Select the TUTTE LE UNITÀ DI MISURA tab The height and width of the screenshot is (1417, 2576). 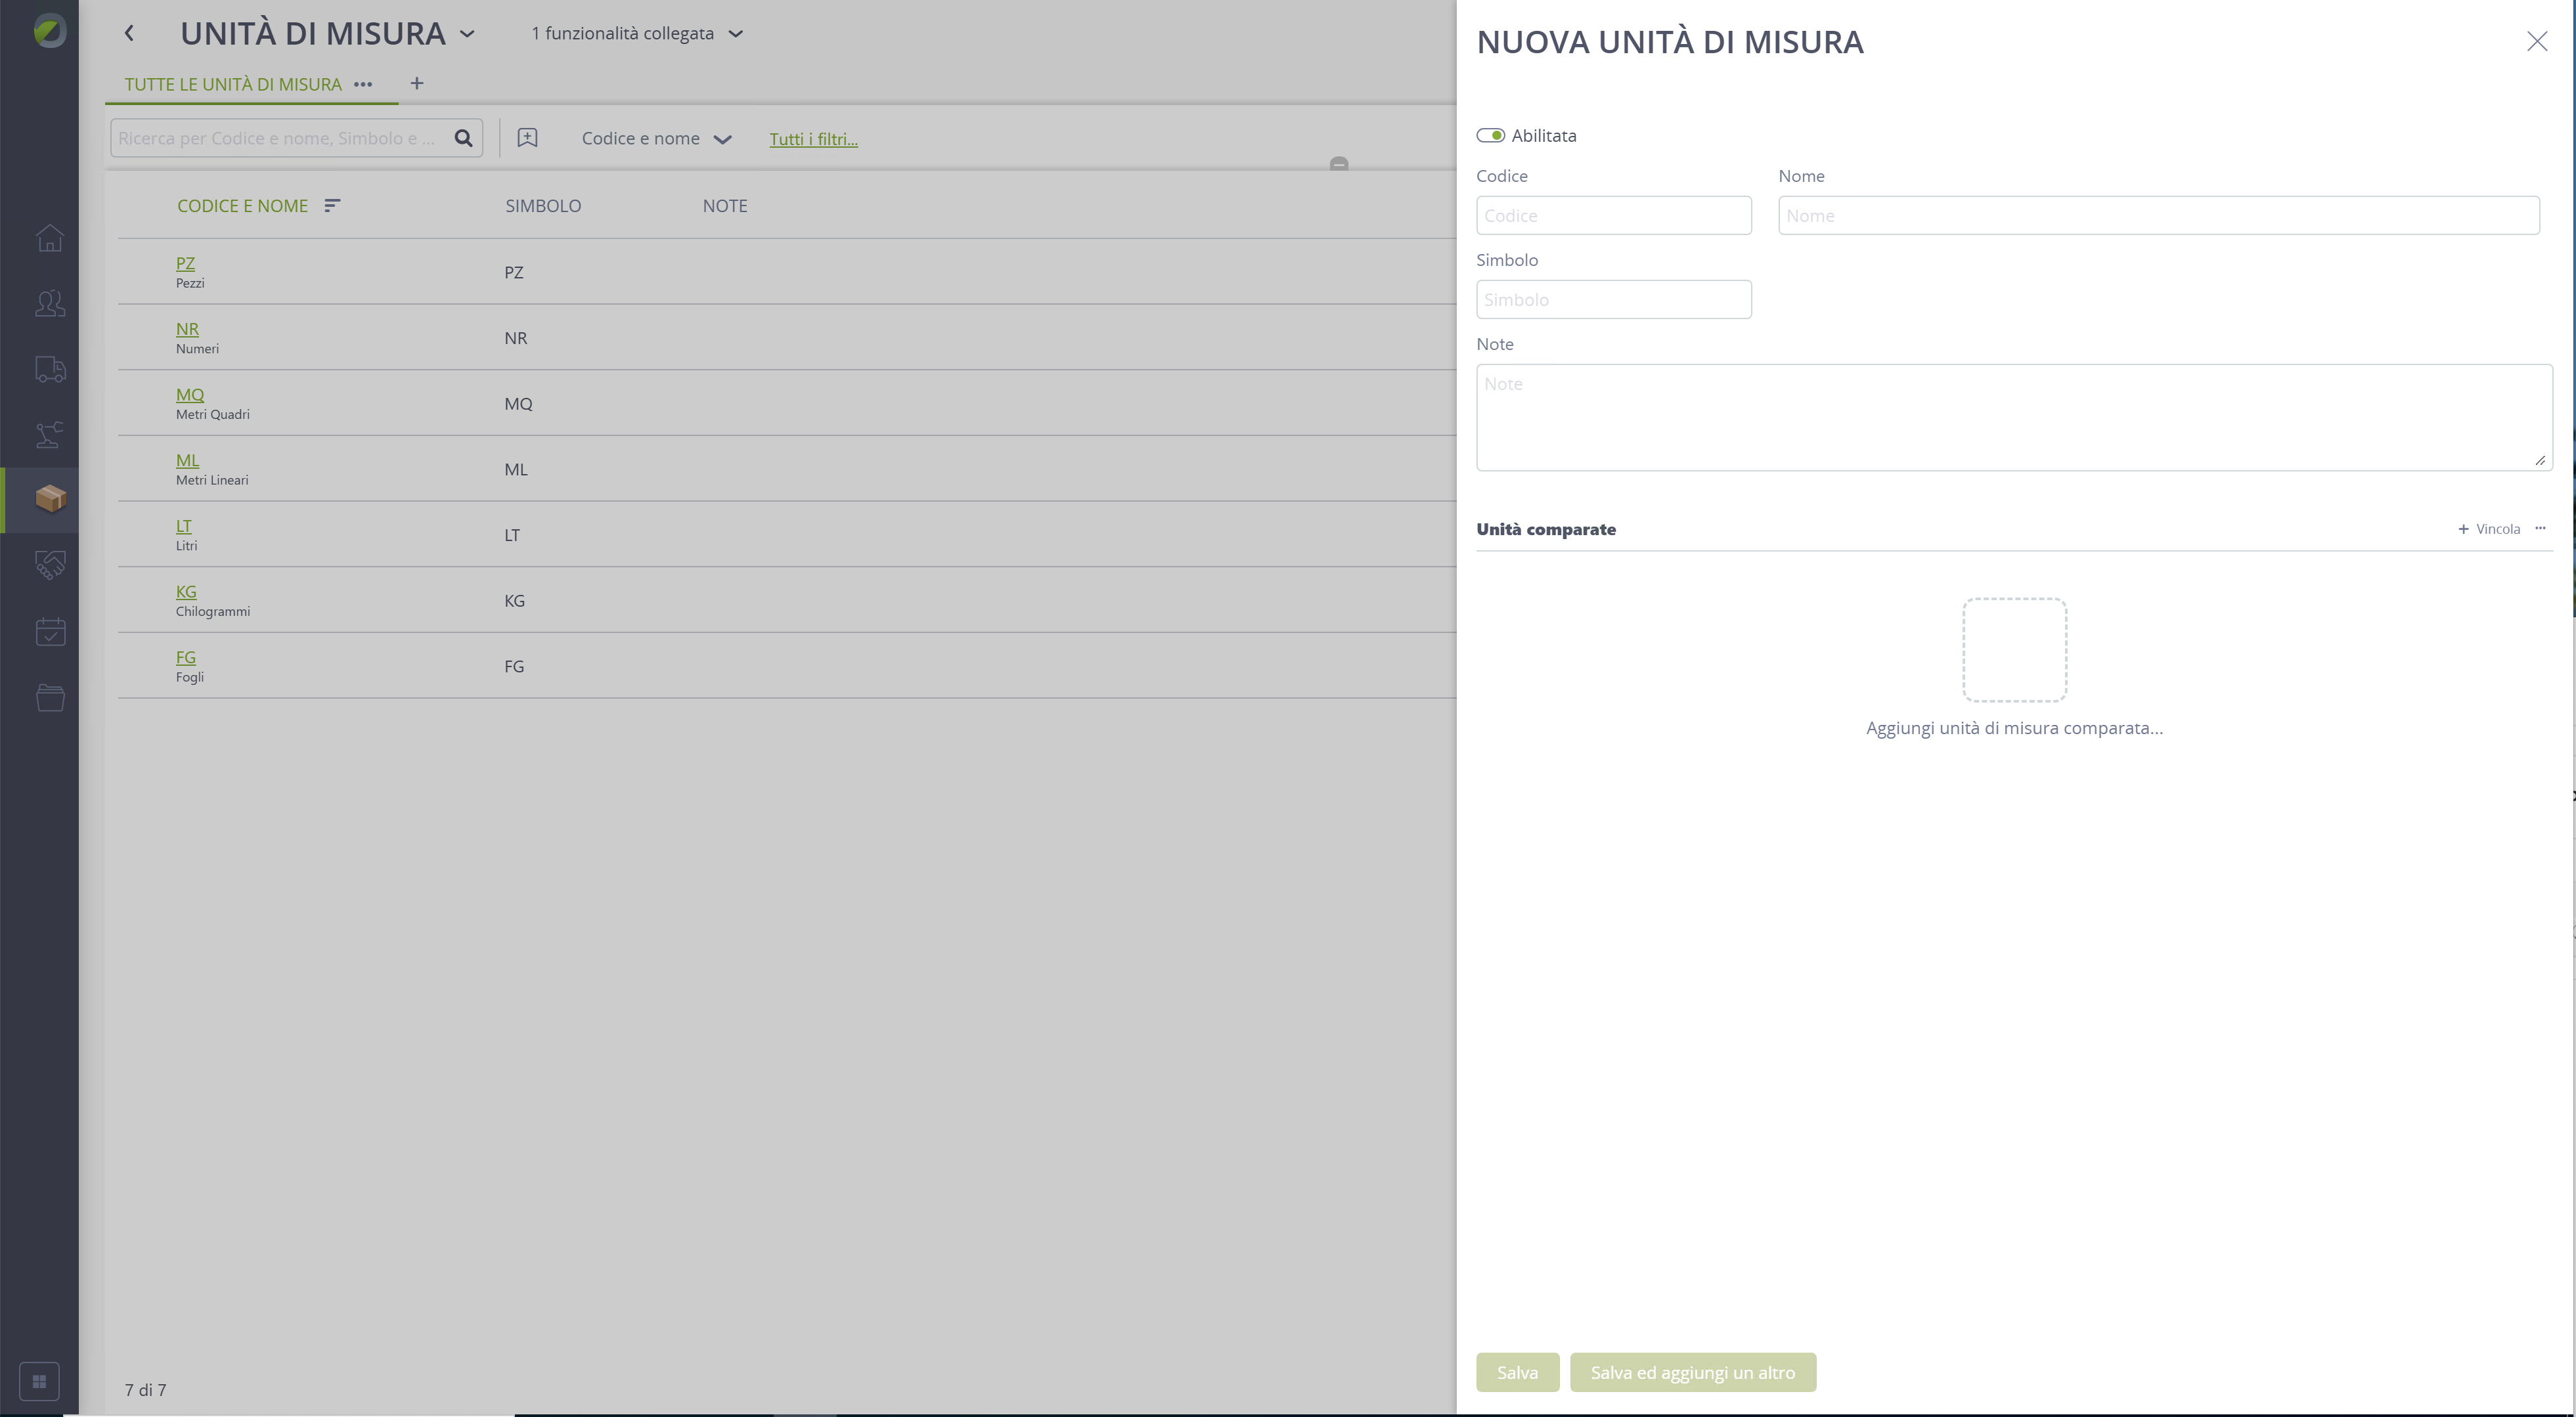pos(233,84)
